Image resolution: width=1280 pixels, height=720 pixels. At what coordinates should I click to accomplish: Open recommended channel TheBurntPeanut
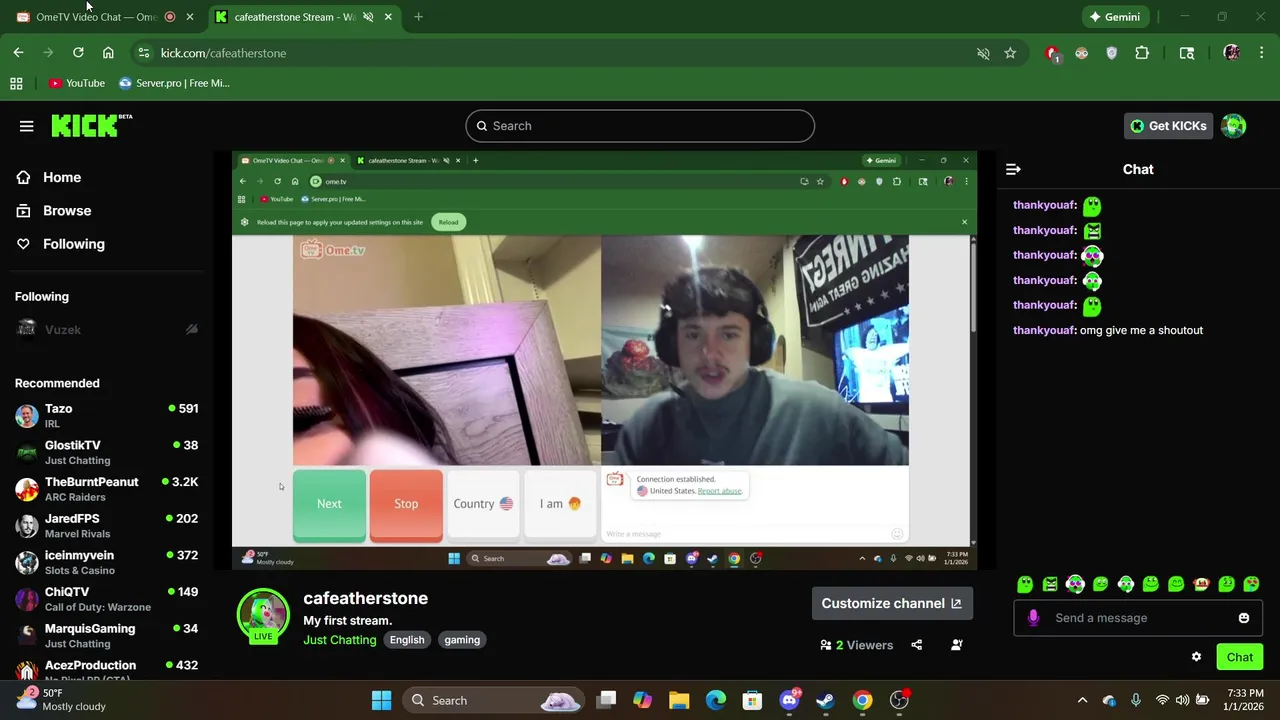[x=107, y=490]
